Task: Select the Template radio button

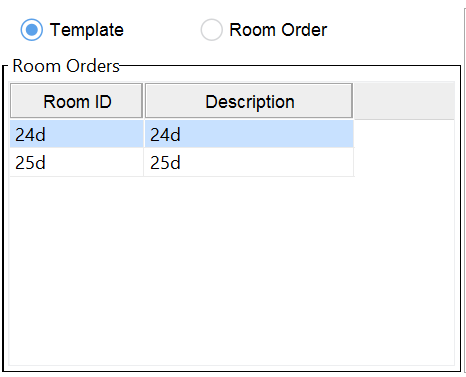Action: tap(32, 30)
